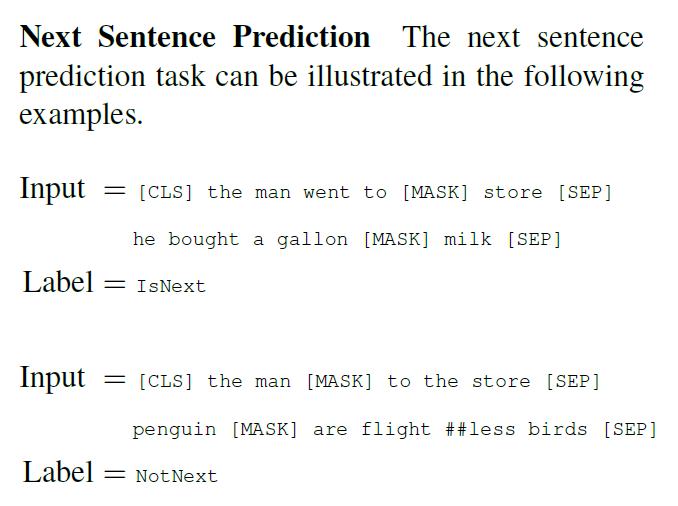This screenshot has width=678, height=506.
Task: Click the [MASK] token before milk
Action: pyautogui.click(x=397, y=239)
